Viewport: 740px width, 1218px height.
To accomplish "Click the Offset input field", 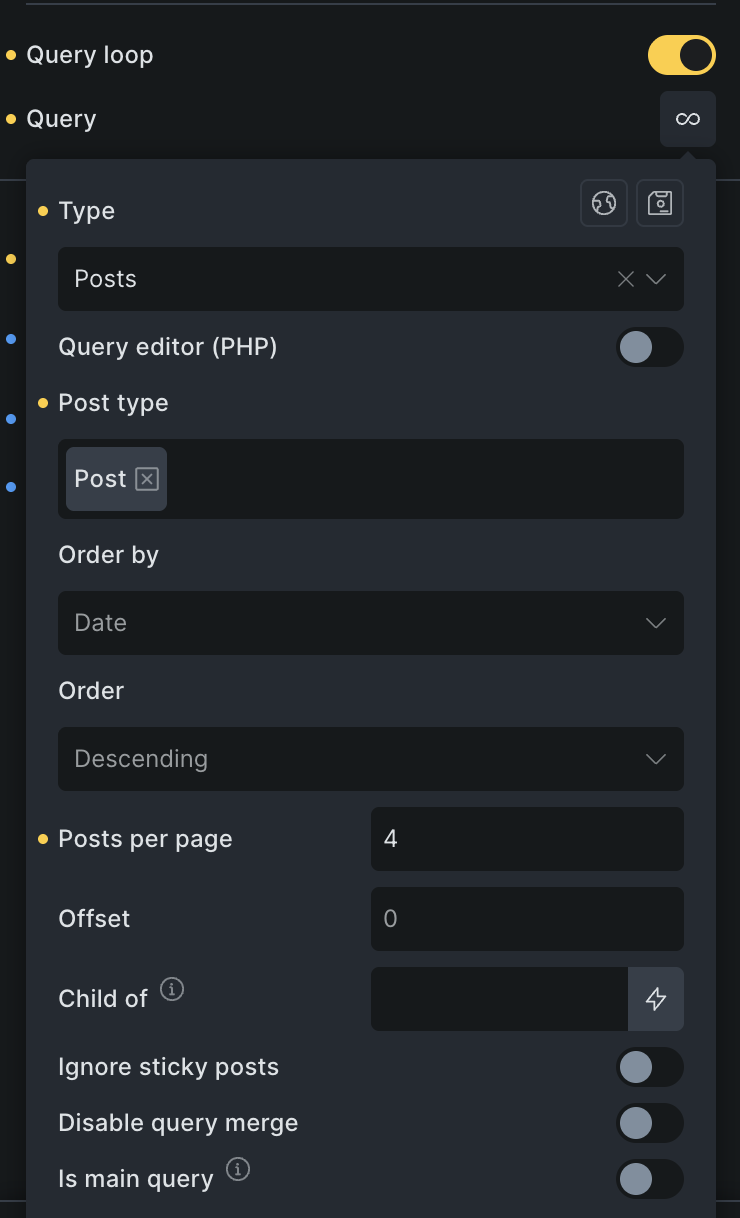I will [x=527, y=919].
